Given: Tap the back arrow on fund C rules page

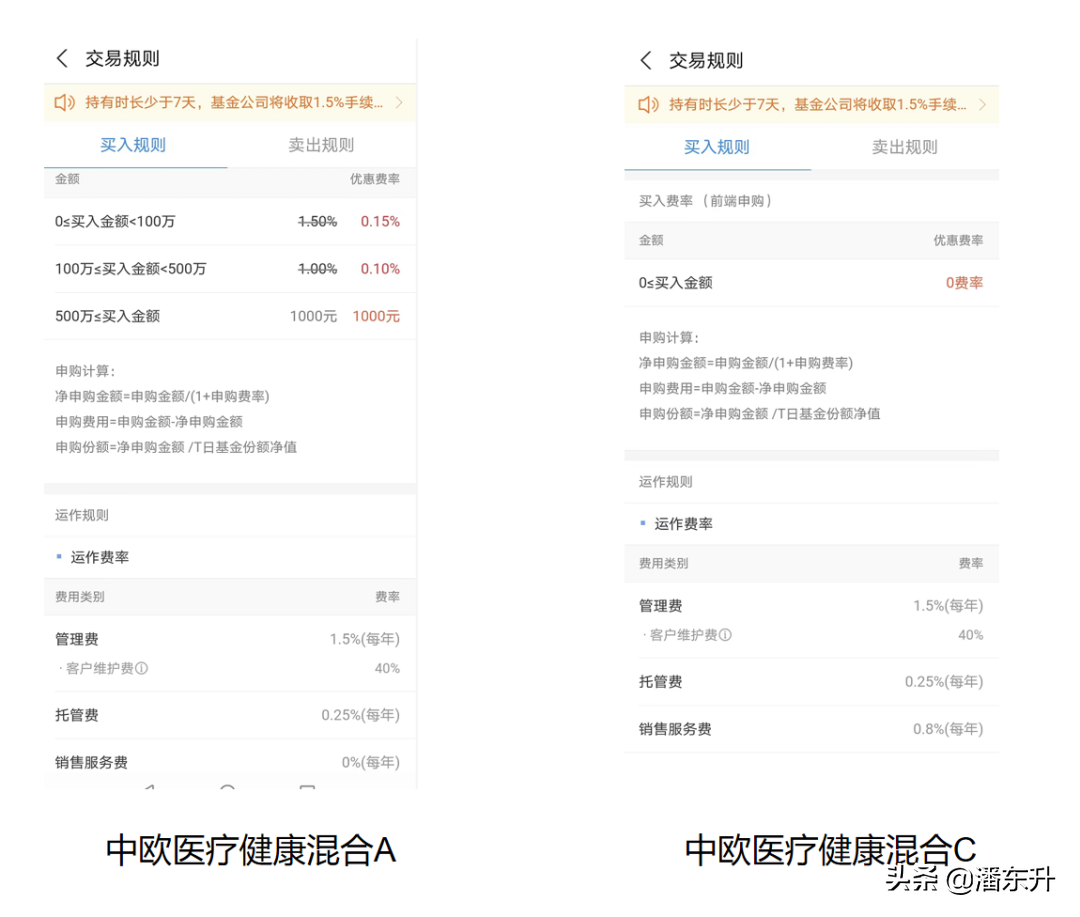Looking at the screenshot, I should pos(646,59).
